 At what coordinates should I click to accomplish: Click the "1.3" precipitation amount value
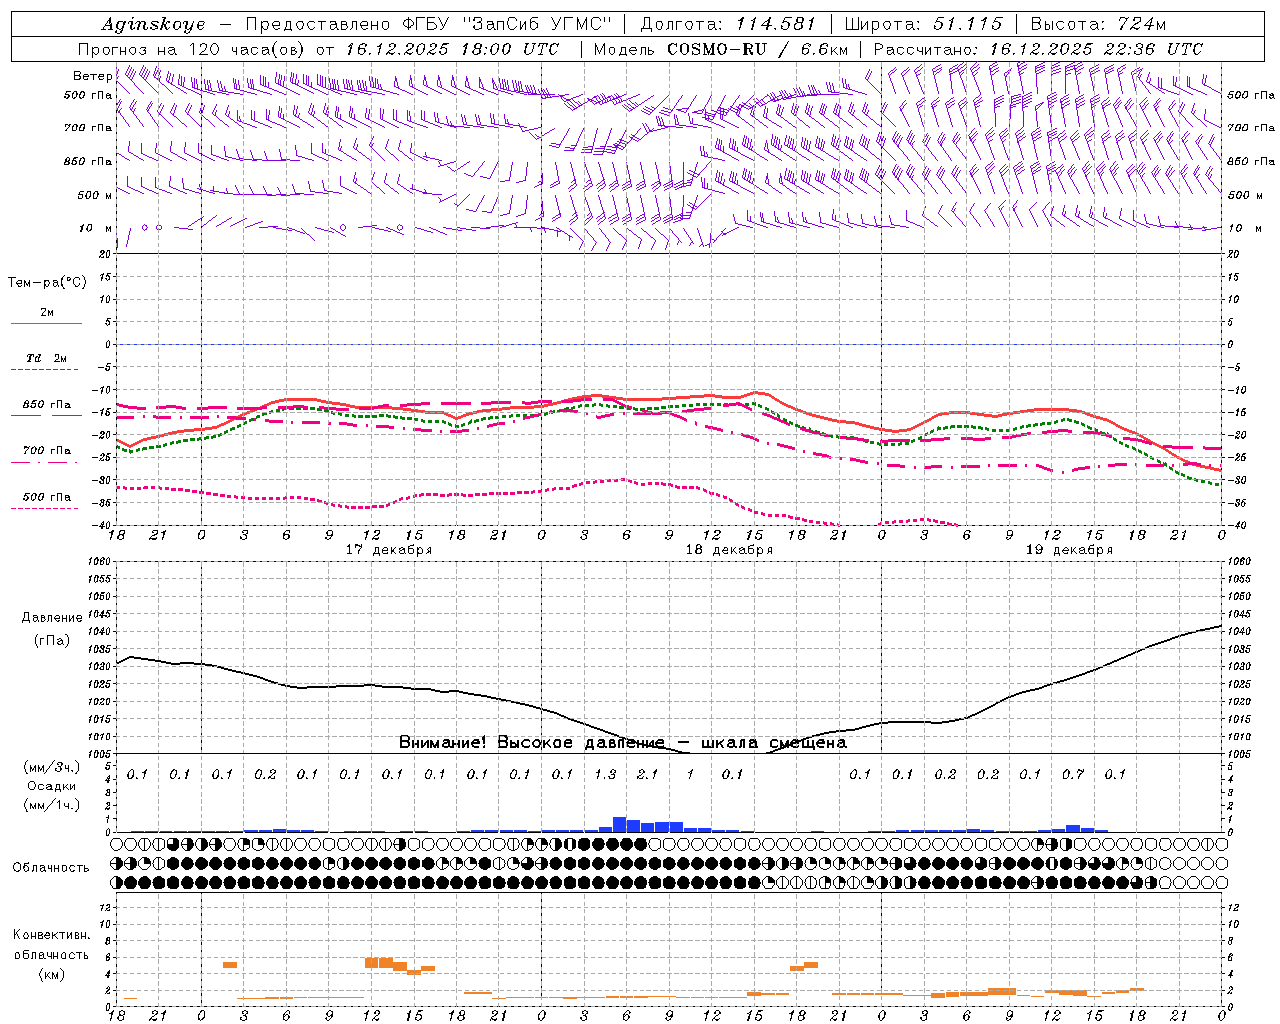[605, 774]
